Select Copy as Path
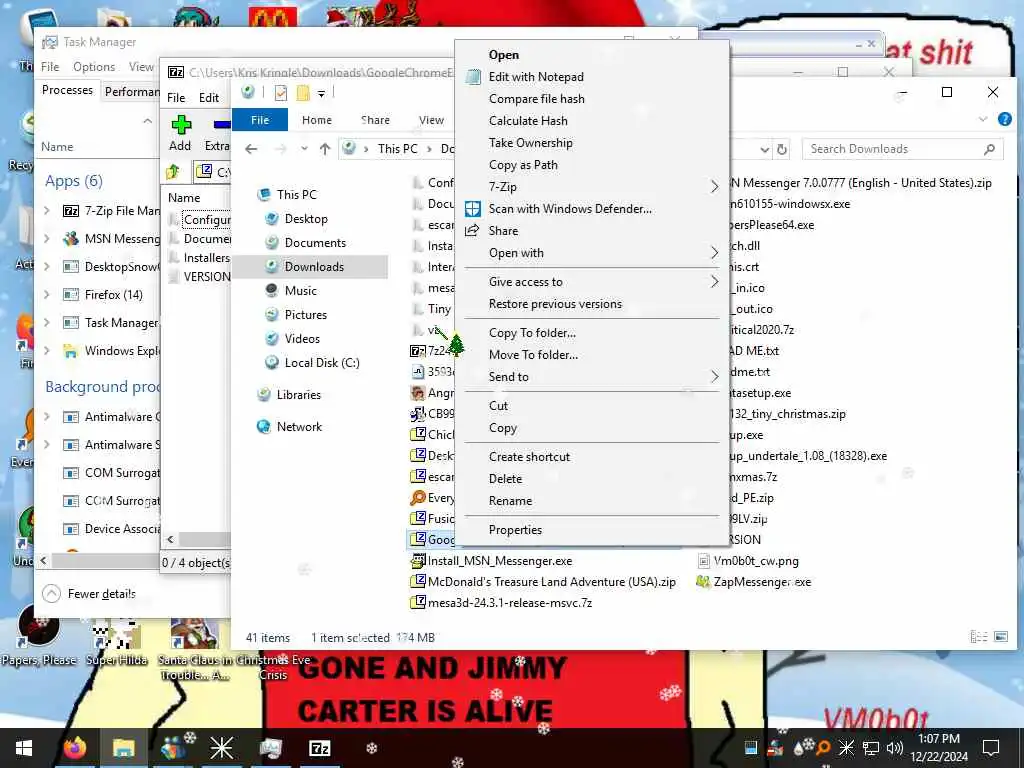1024x768 pixels. tap(523, 165)
